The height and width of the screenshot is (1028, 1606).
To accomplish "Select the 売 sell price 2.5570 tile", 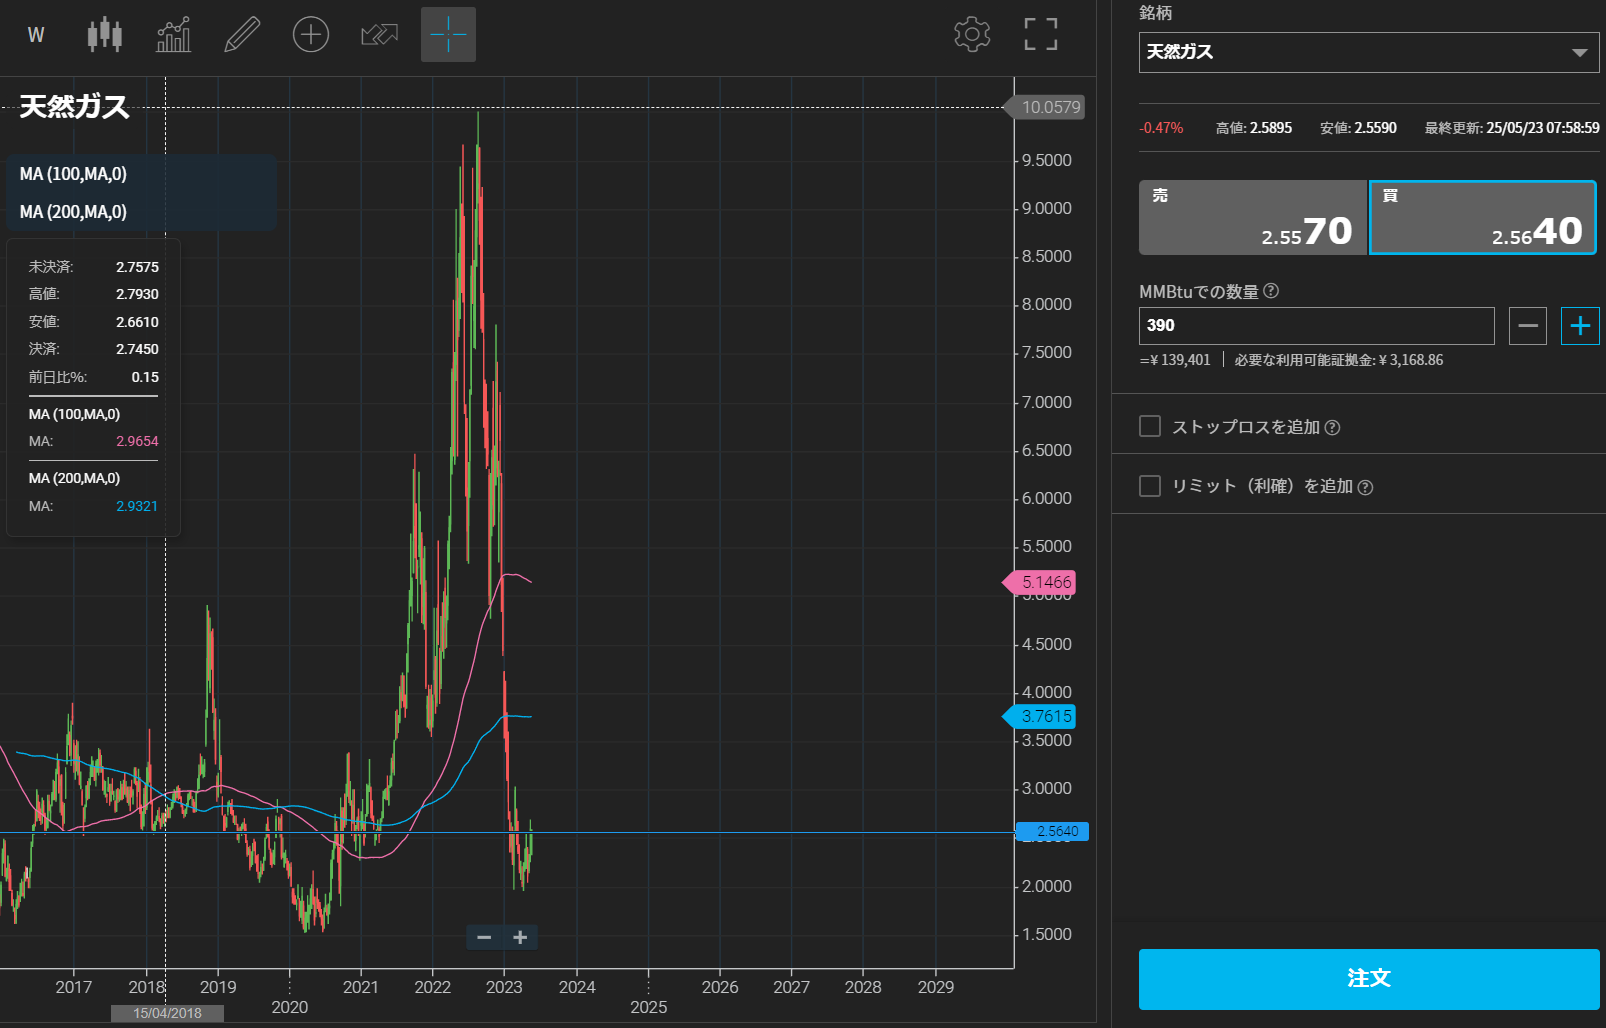I will click(1252, 218).
